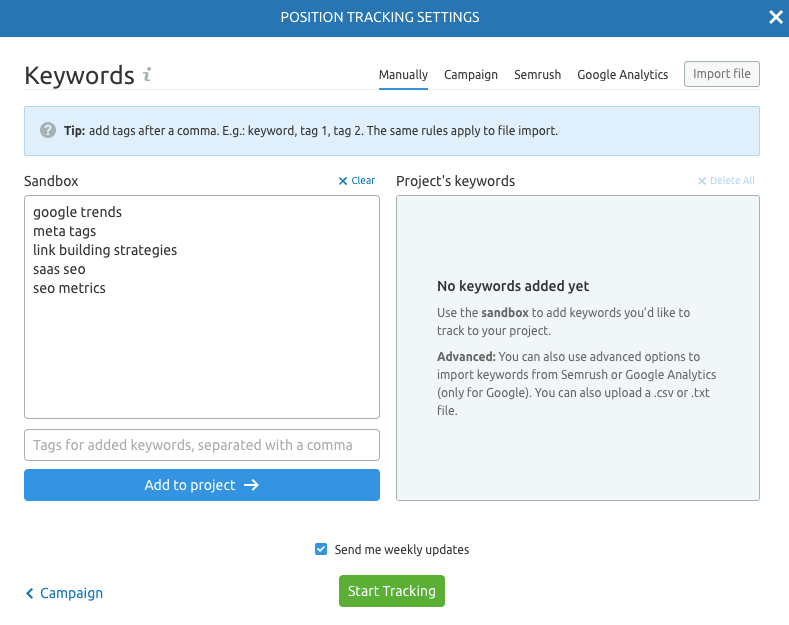Click the 'link building strategies' line in Sandbox

pyautogui.click(x=104, y=250)
